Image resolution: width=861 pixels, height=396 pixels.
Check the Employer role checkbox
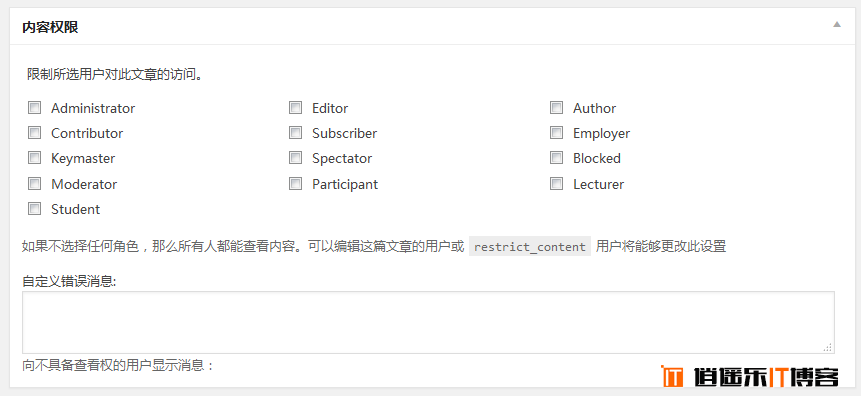pyautogui.click(x=556, y=133)
